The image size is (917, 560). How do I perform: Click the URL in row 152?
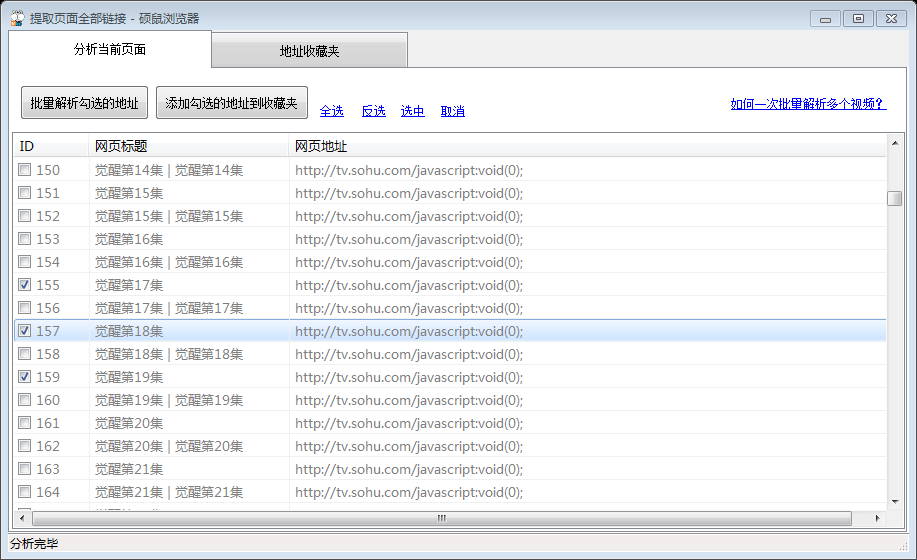[409, 216]
